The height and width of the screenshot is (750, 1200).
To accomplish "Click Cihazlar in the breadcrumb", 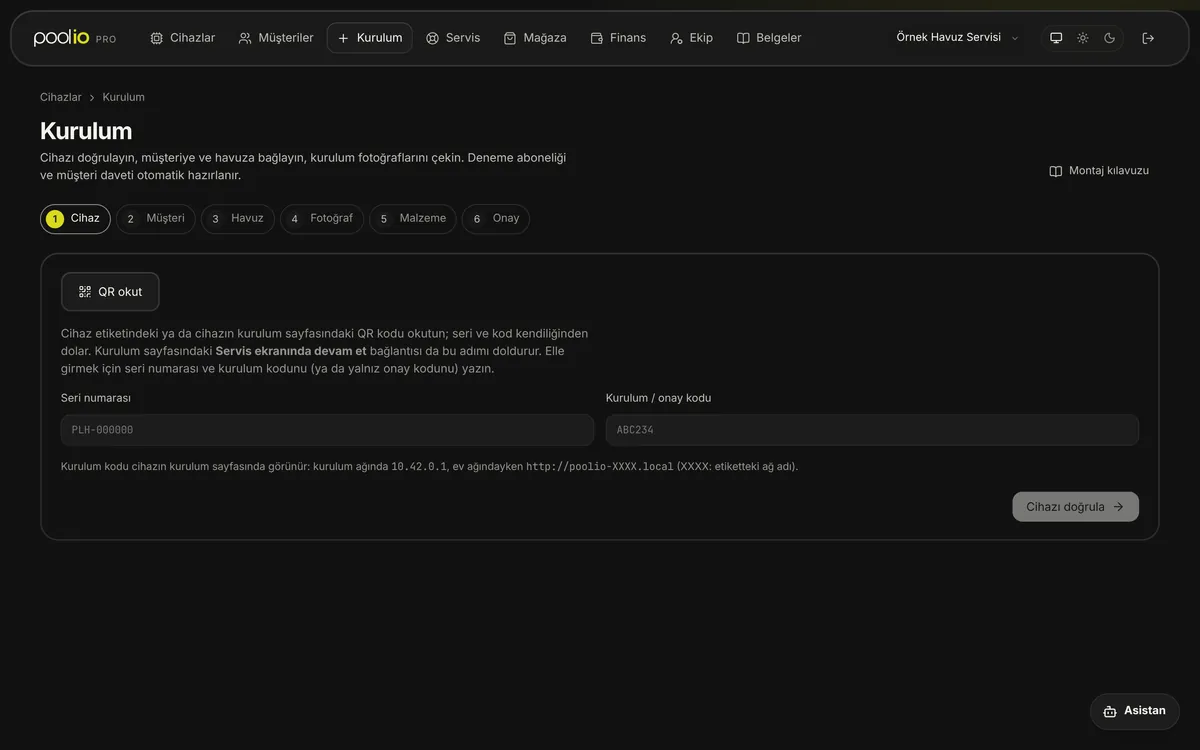I will click(61, 97).
